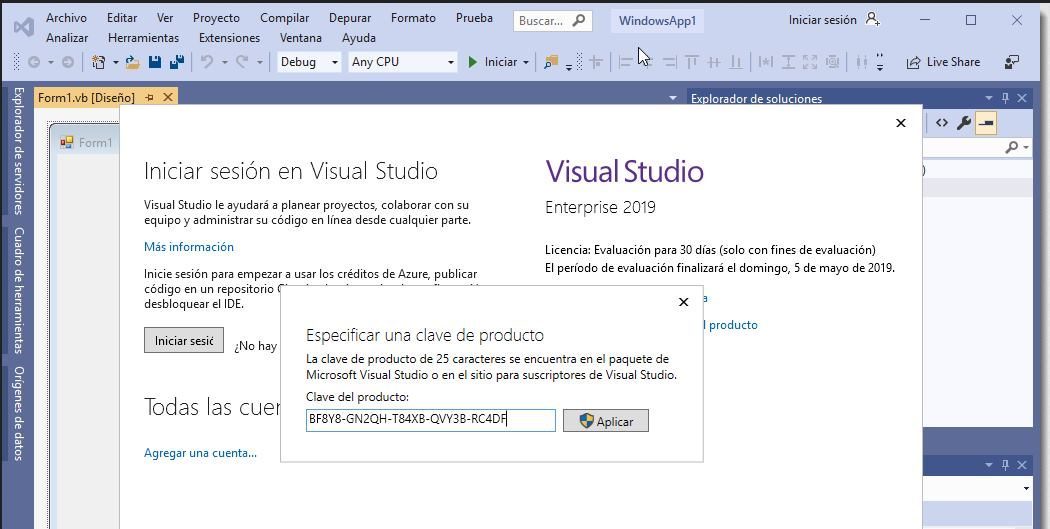Toggle the preview selected items icon

(986, 123)
